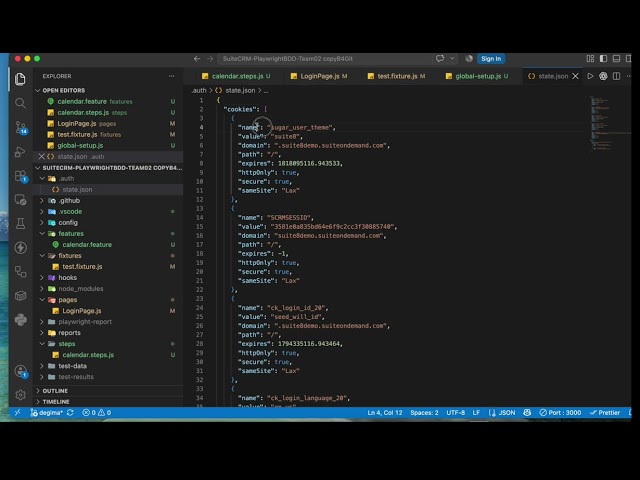Click the Run play icon in editor toolbar
This screenshot has height=480, width=640.
pos(590,76)
